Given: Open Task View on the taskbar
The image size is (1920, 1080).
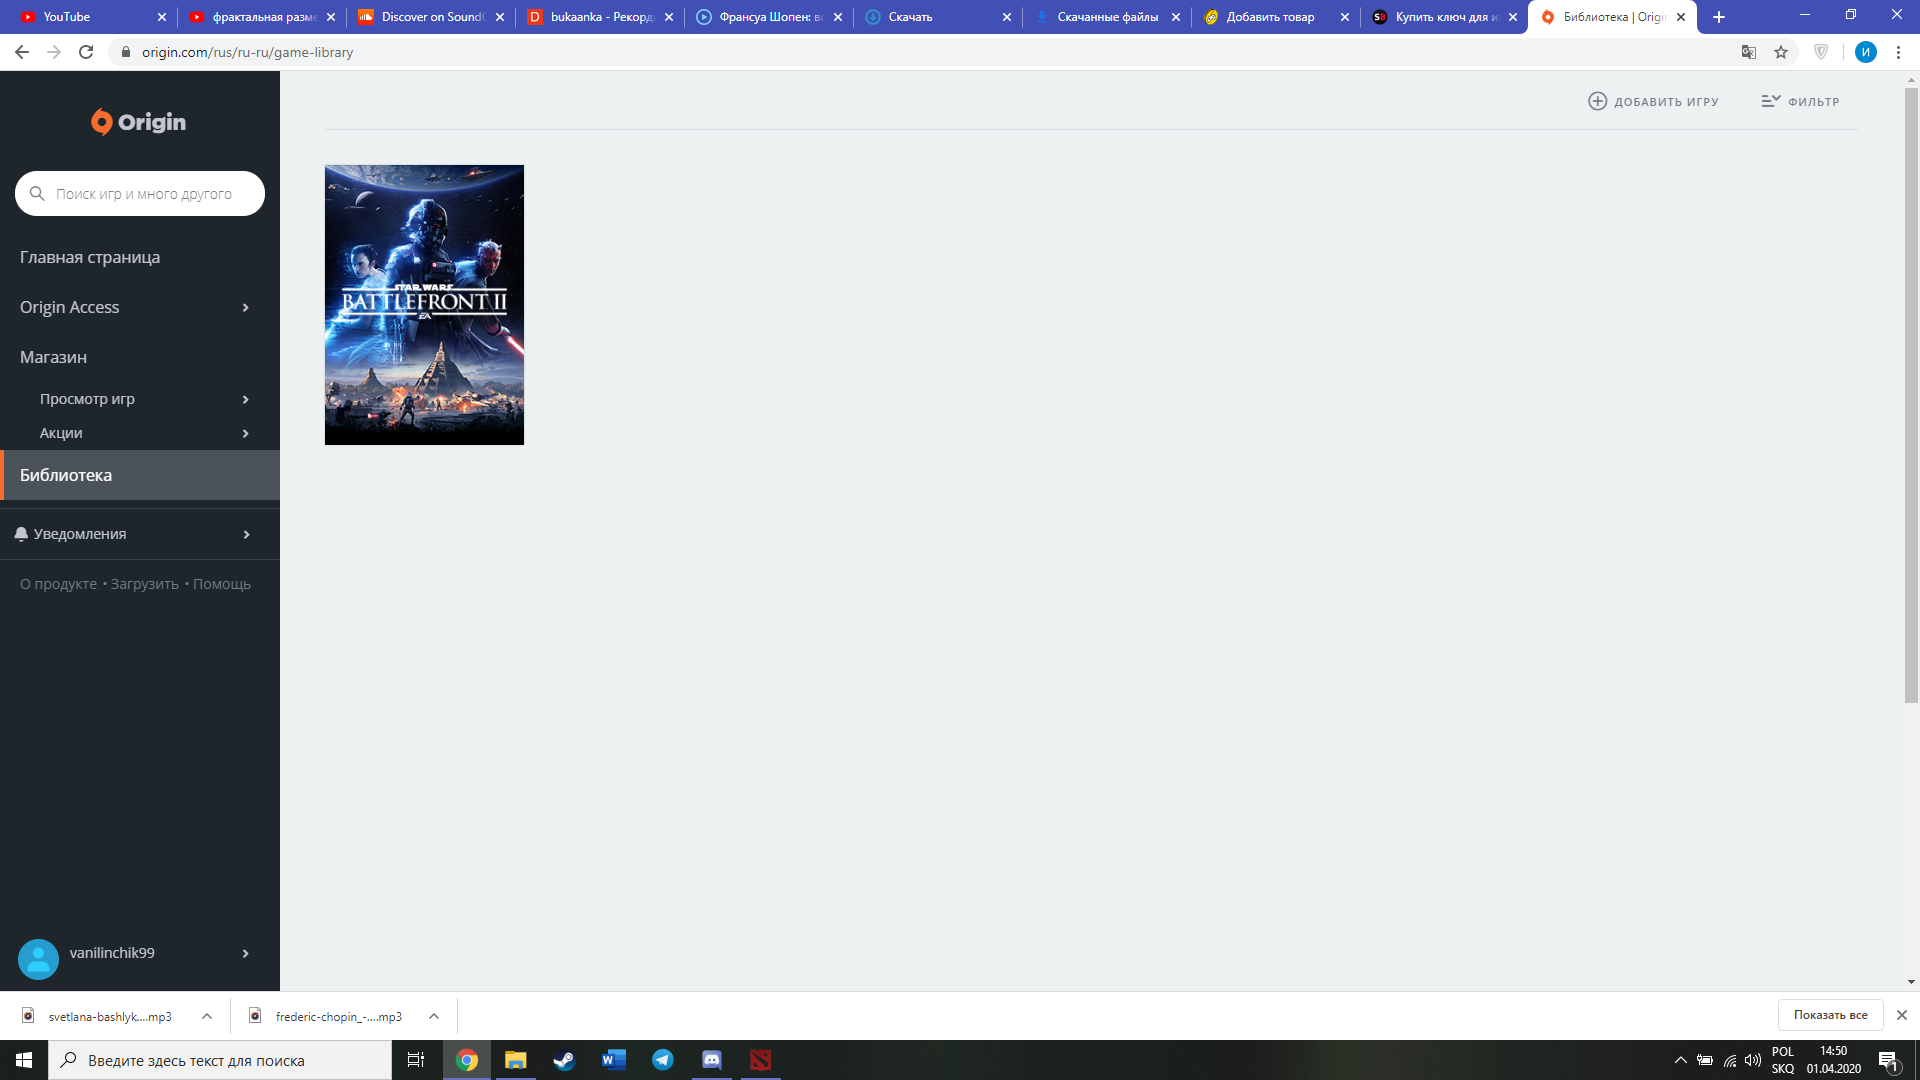Looking at the screenshot, I should tap(416, 1060).
